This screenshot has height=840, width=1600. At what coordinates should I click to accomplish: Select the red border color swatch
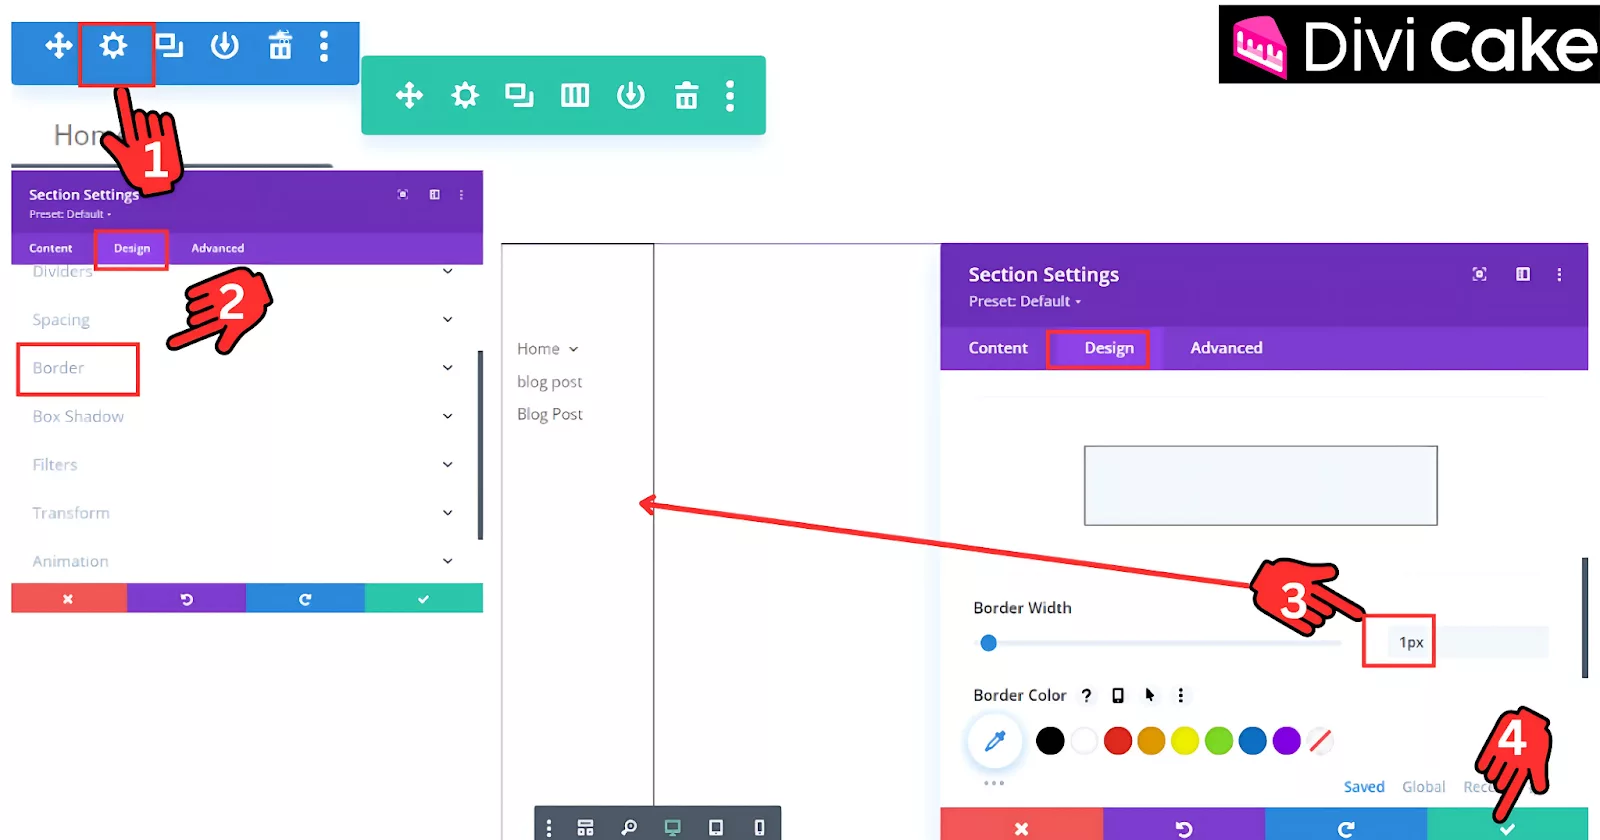pos(1118,741)
